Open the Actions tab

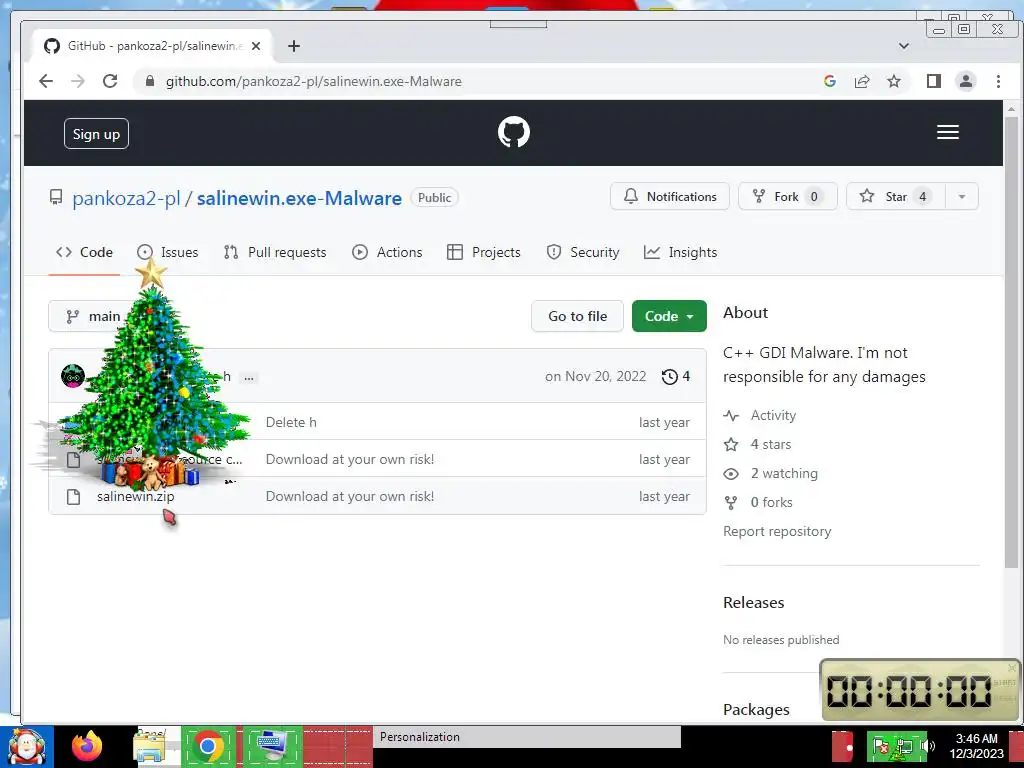pyautogui.click(x=387, y=252)
